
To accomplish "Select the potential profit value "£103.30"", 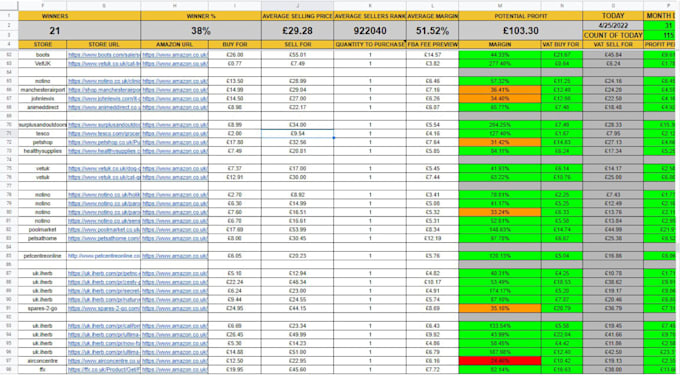I will click(520, 31).
